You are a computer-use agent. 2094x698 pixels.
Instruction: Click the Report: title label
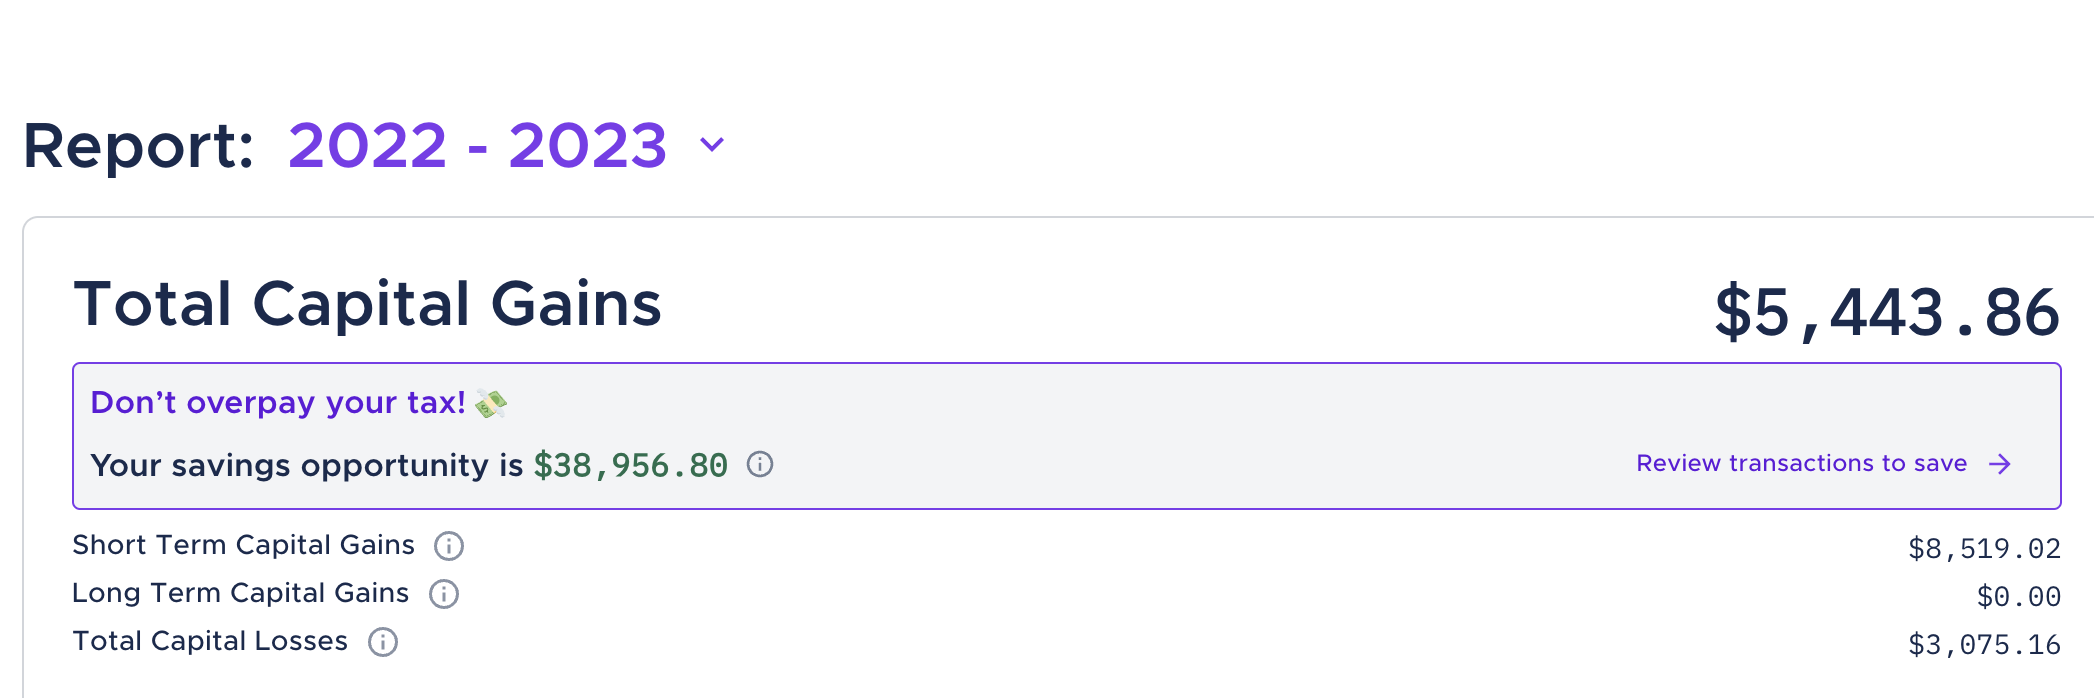tap(138, 146)
